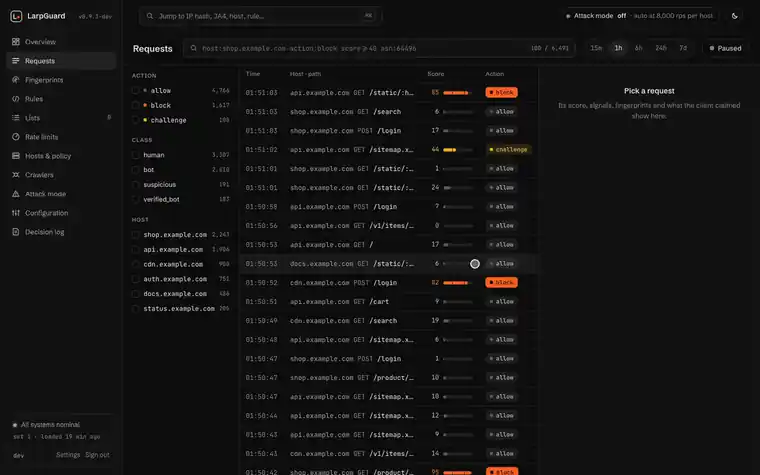
Task: Toggle the allow action filter checkbox
Action: [136, 91]
